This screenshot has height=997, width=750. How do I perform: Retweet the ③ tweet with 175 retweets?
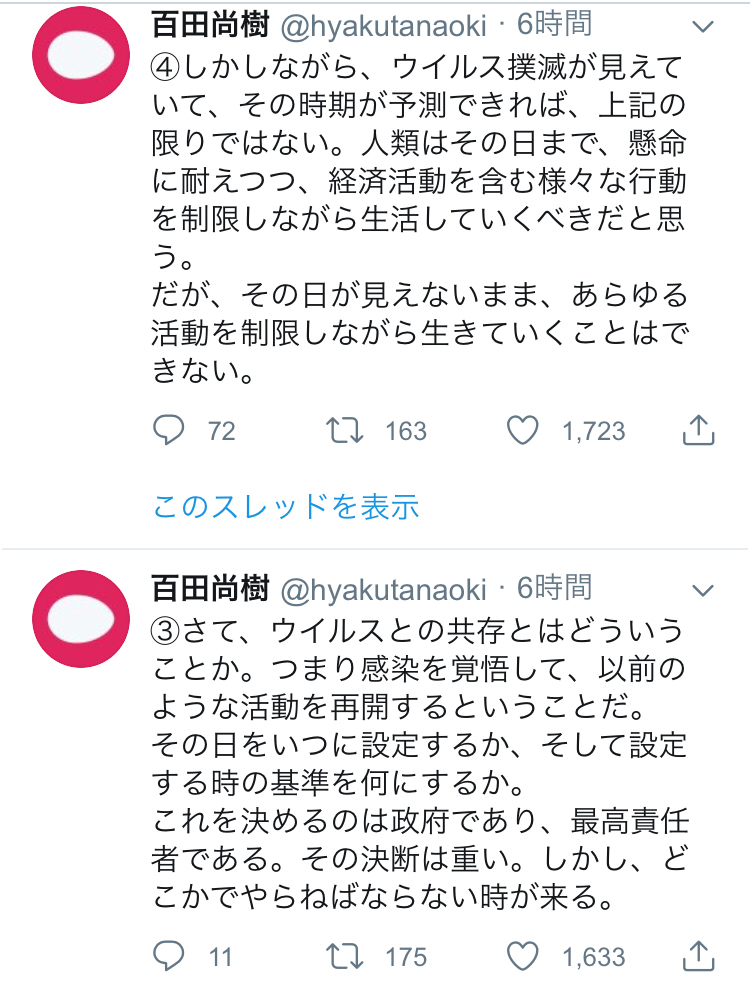point(346,955)
